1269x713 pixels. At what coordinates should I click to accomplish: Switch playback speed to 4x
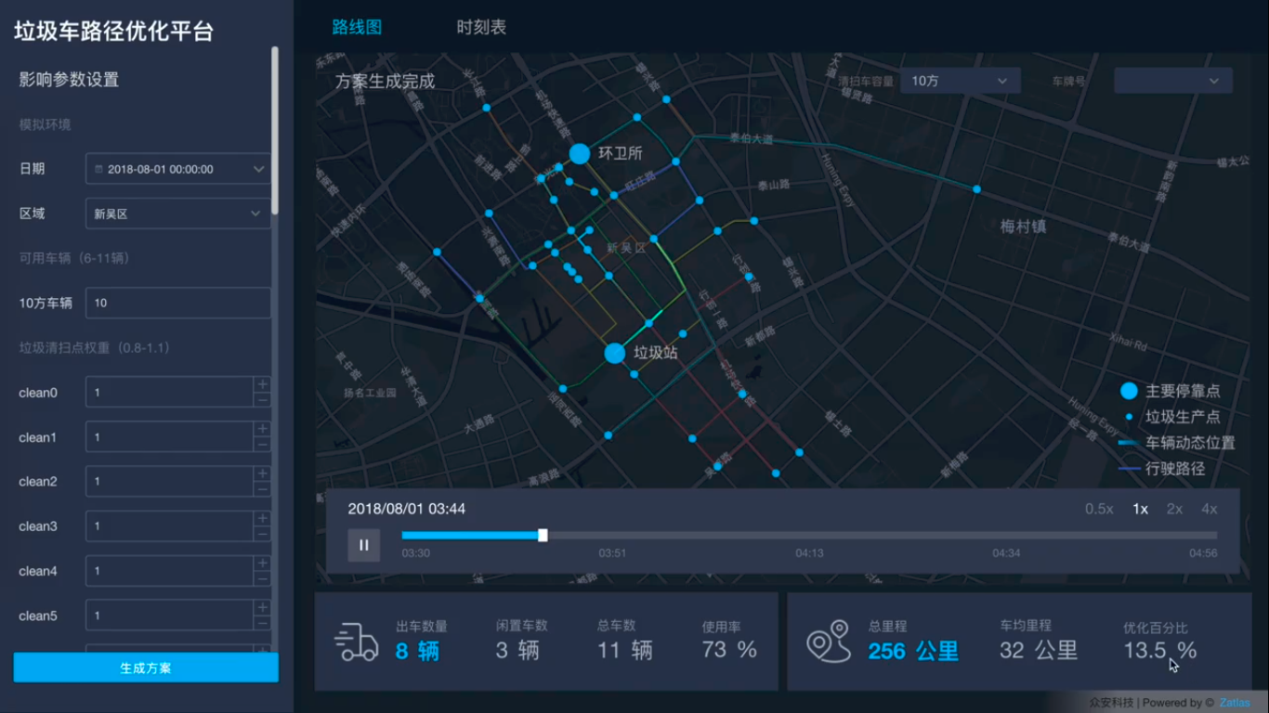point(1209,509)
